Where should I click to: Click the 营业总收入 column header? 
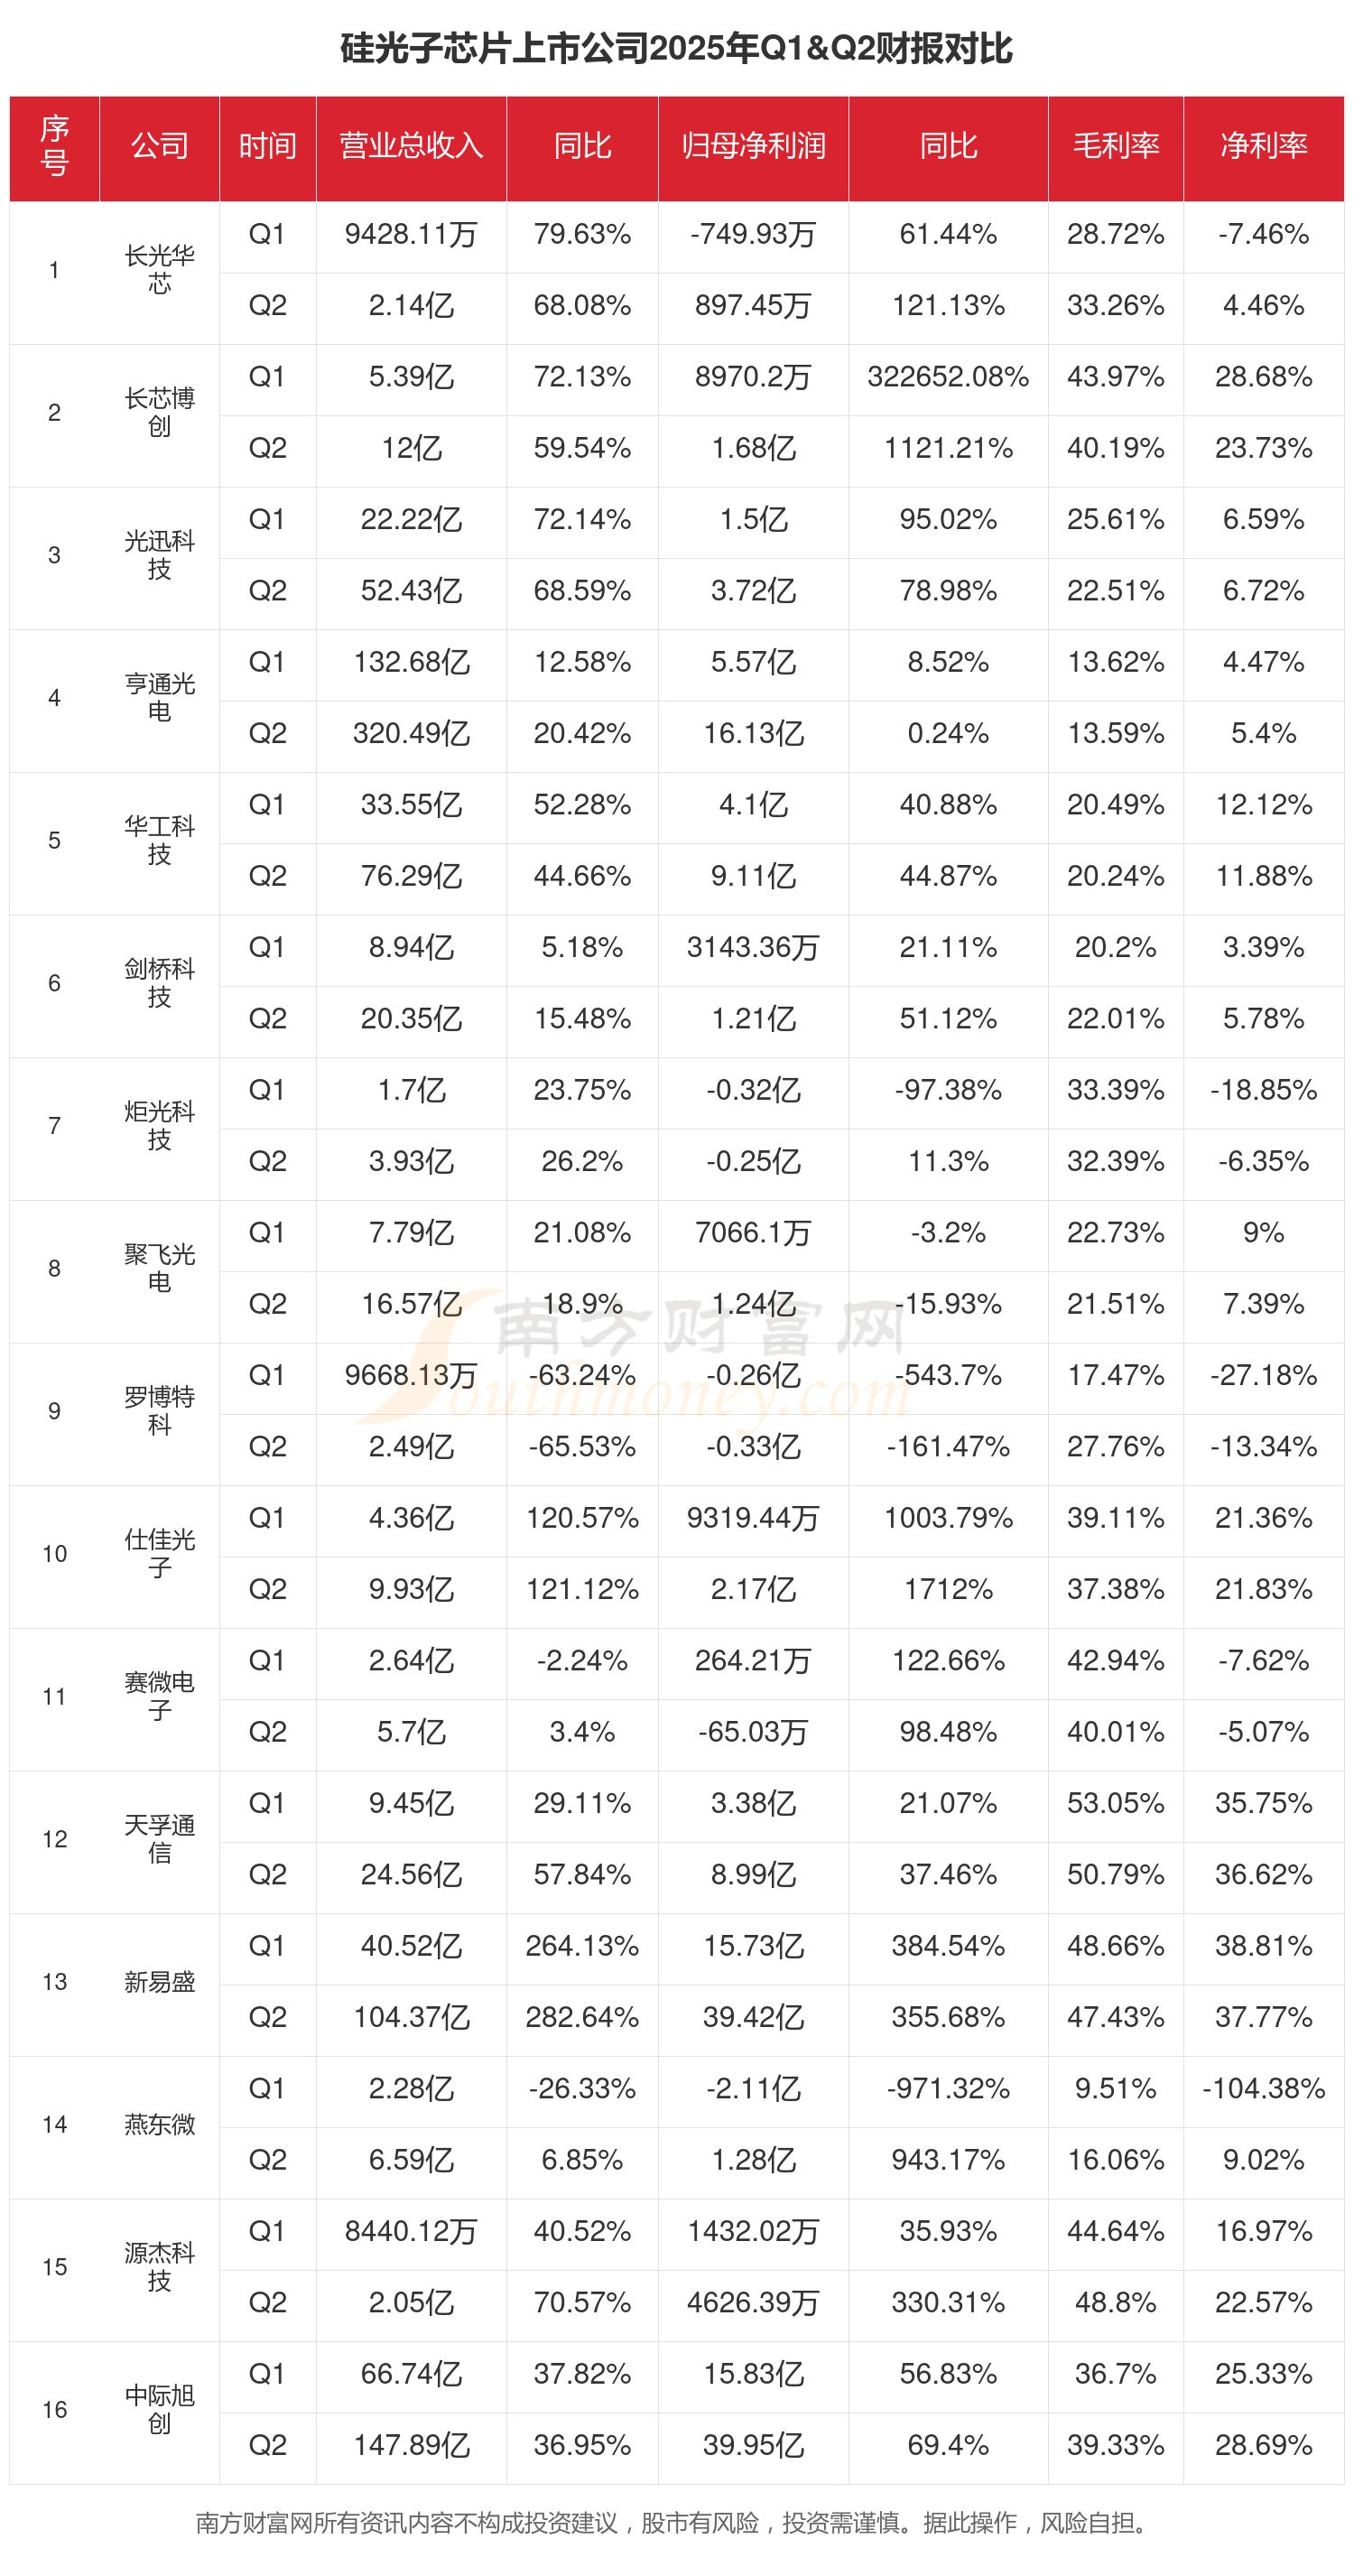[x=411, y=147]
